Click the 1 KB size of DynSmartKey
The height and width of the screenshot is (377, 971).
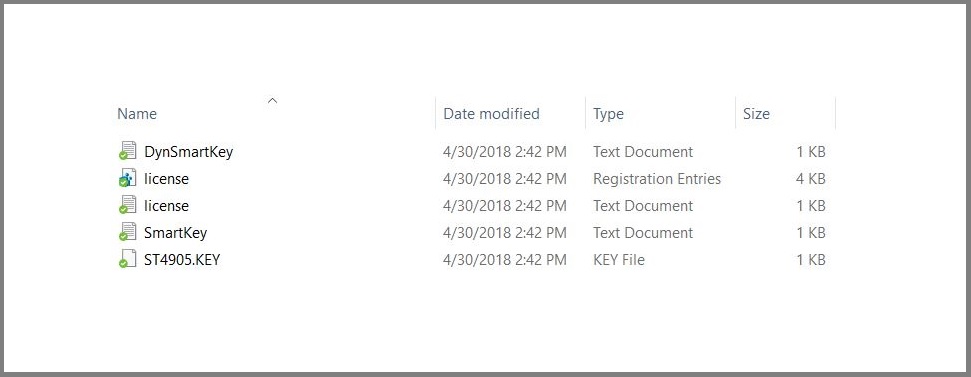(811, 152)
